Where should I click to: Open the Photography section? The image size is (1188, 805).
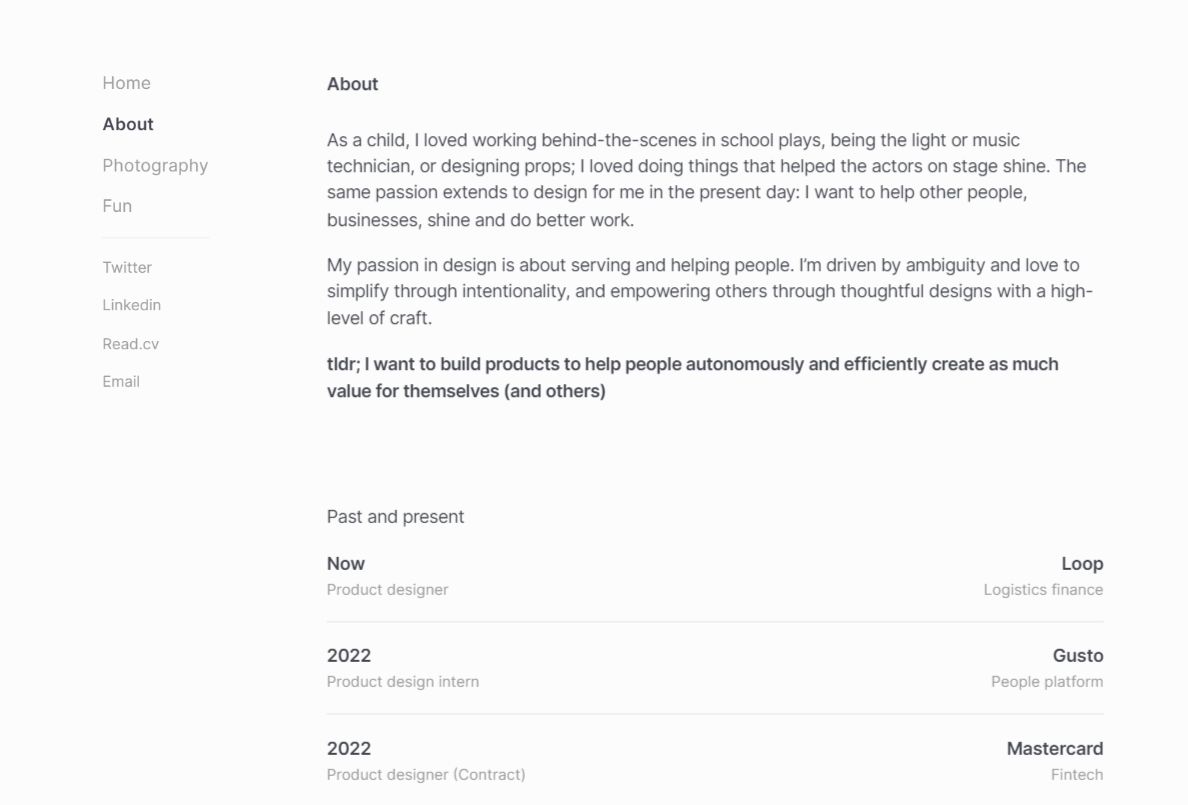point(155,165)
